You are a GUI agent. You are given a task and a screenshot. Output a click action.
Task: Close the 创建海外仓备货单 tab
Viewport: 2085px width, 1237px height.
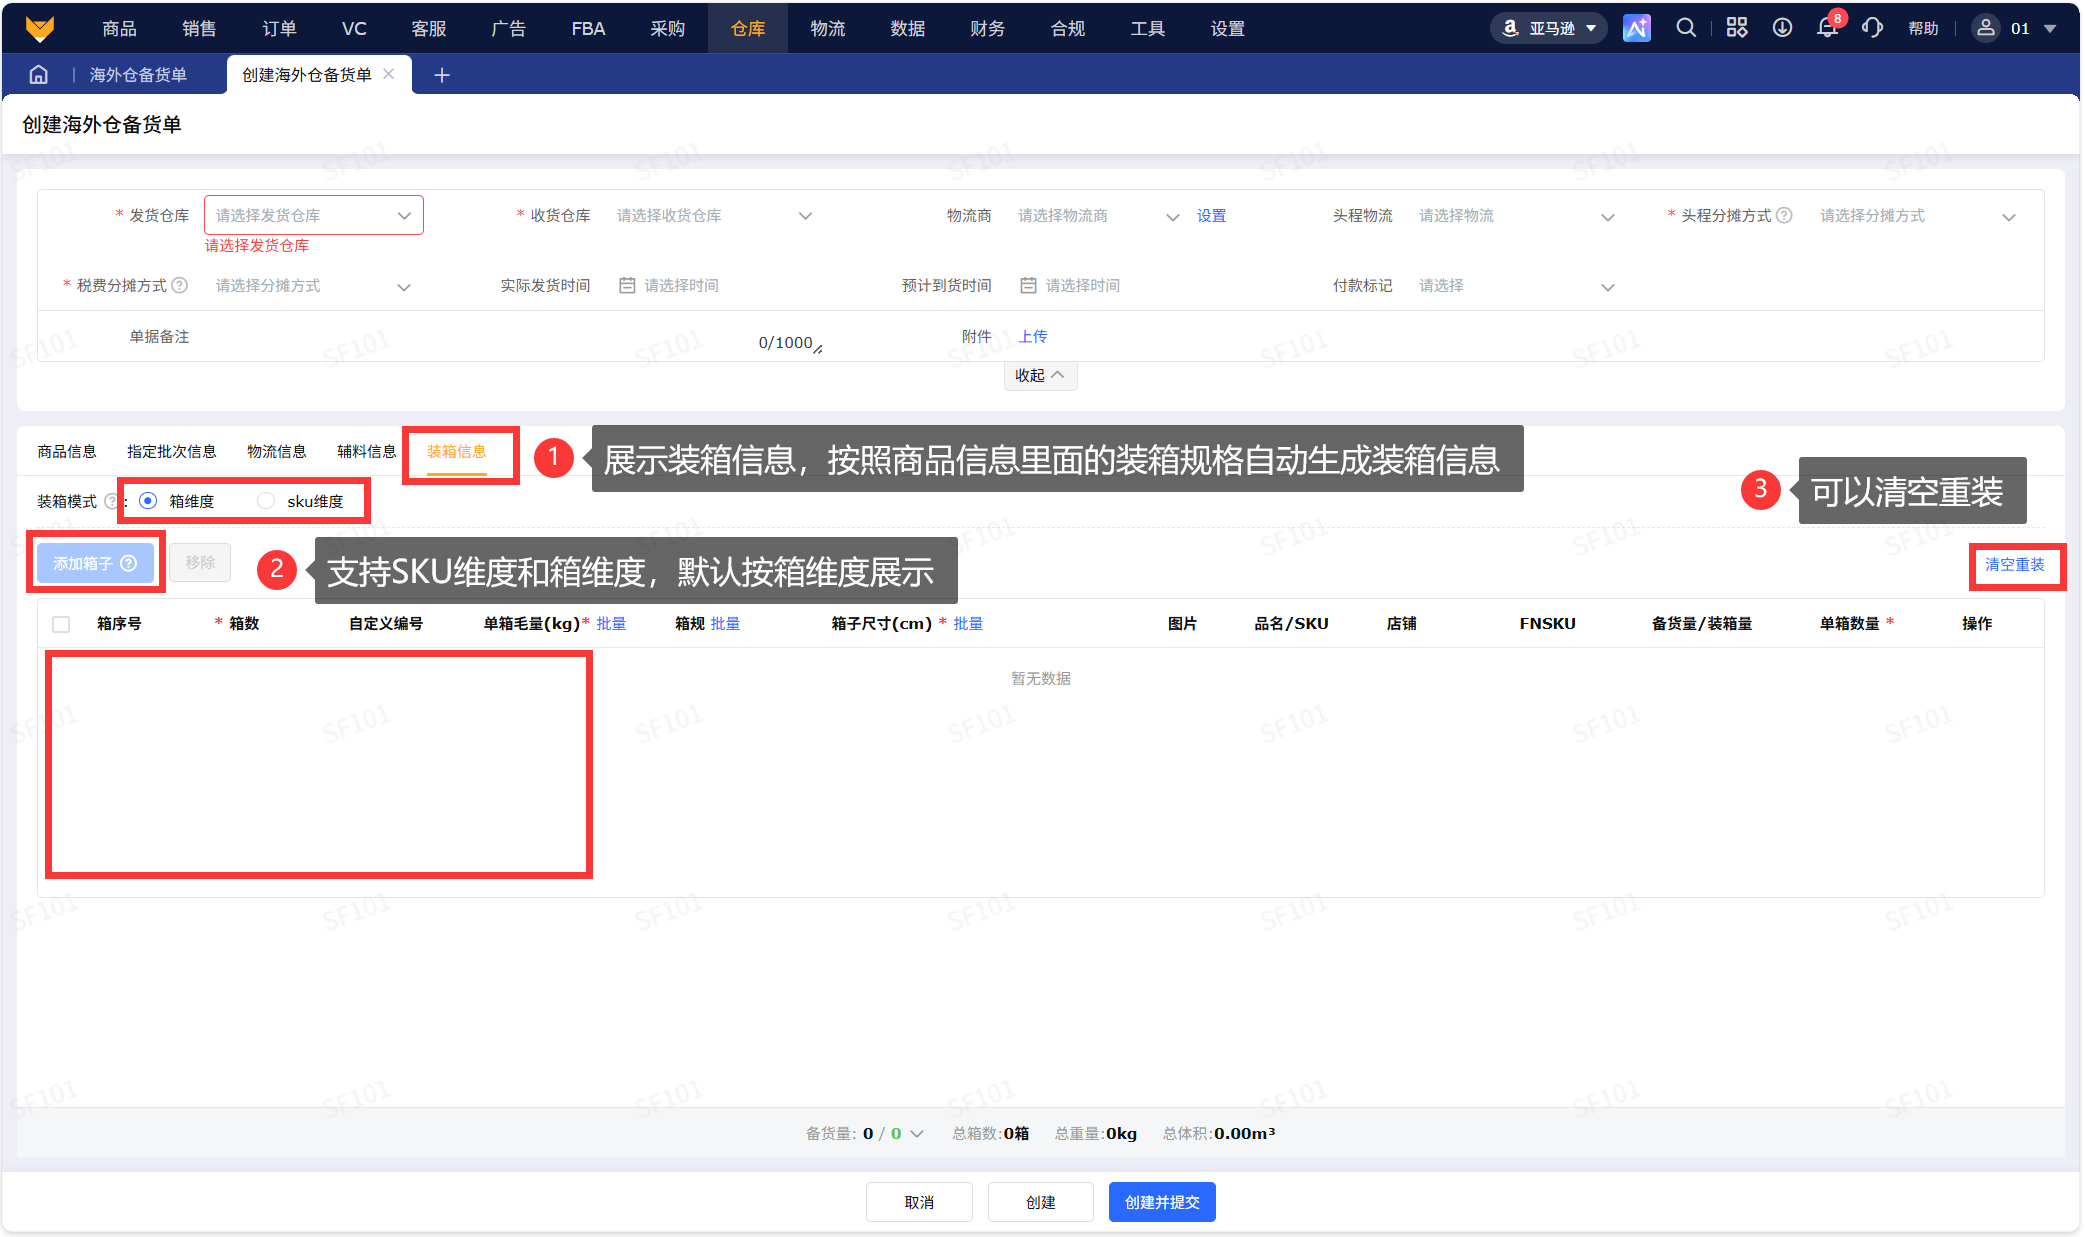click(389, 74)
